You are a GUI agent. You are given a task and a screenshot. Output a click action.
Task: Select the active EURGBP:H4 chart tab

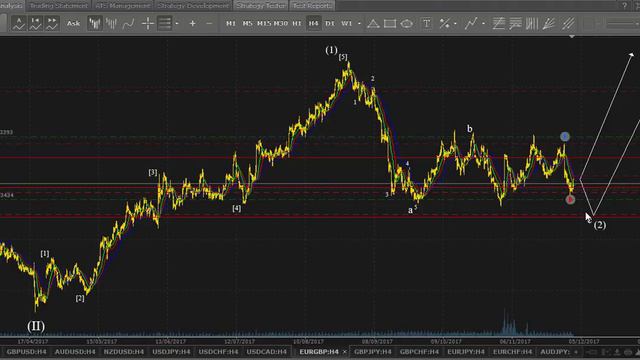(319, 351)
